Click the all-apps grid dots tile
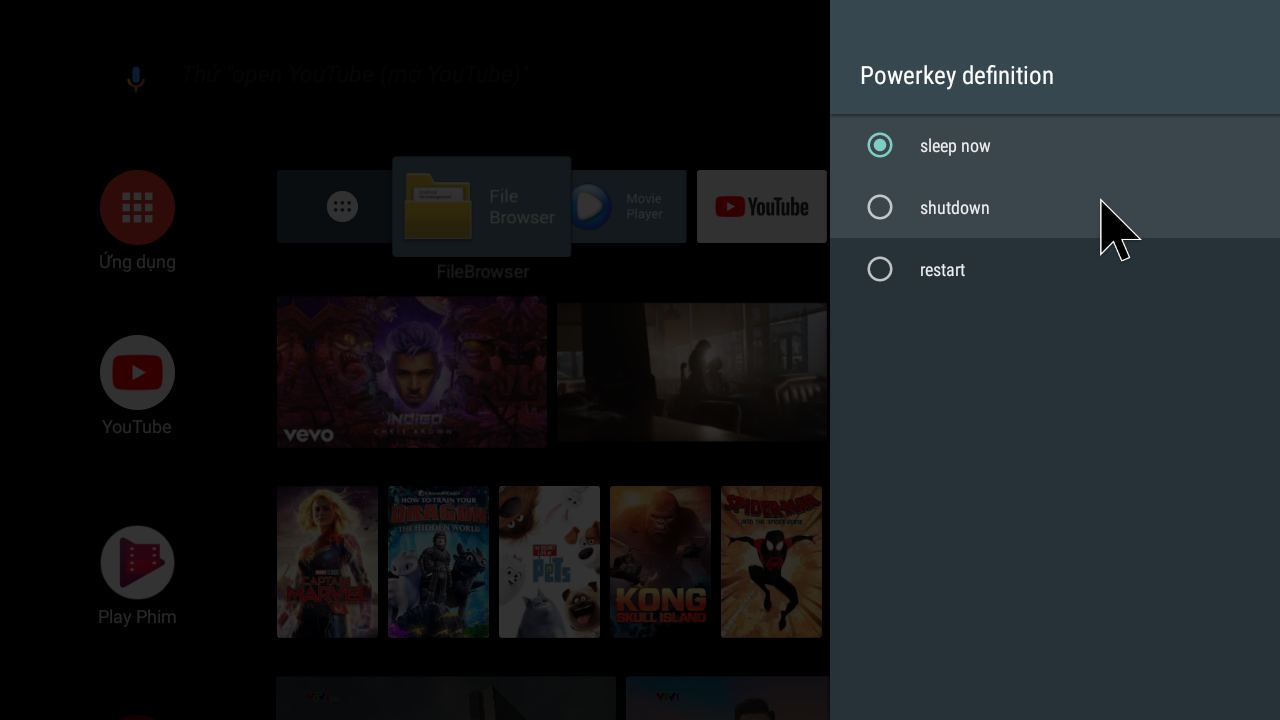This screenshot has height=720, width=1280. 341,207
